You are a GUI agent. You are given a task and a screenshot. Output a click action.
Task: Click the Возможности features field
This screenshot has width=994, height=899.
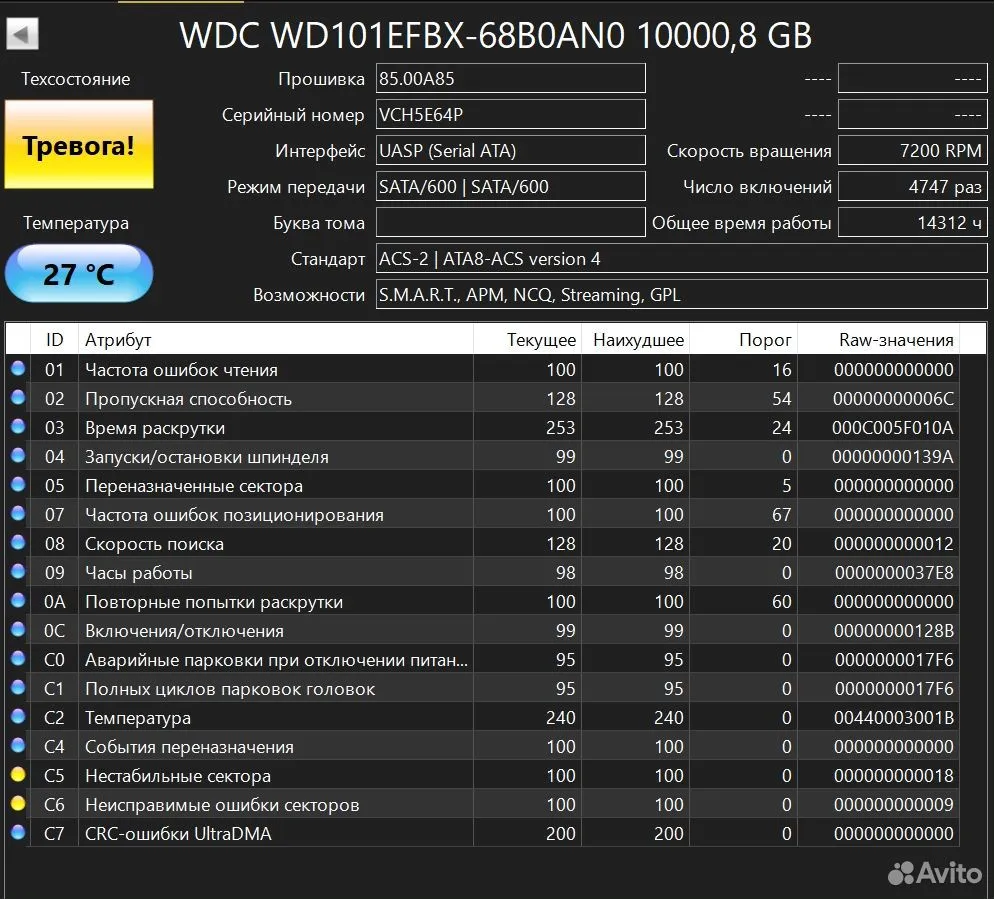point(681,295)
